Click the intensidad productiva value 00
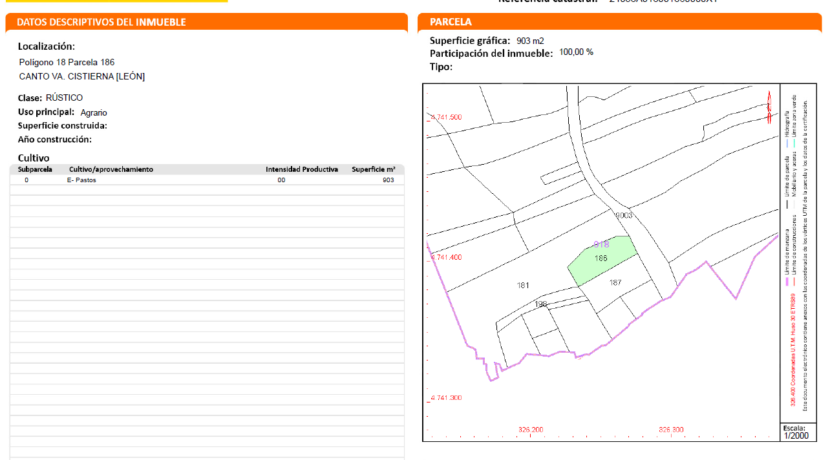This screenshot has height=460, width=830. click(x=281, y=180)
